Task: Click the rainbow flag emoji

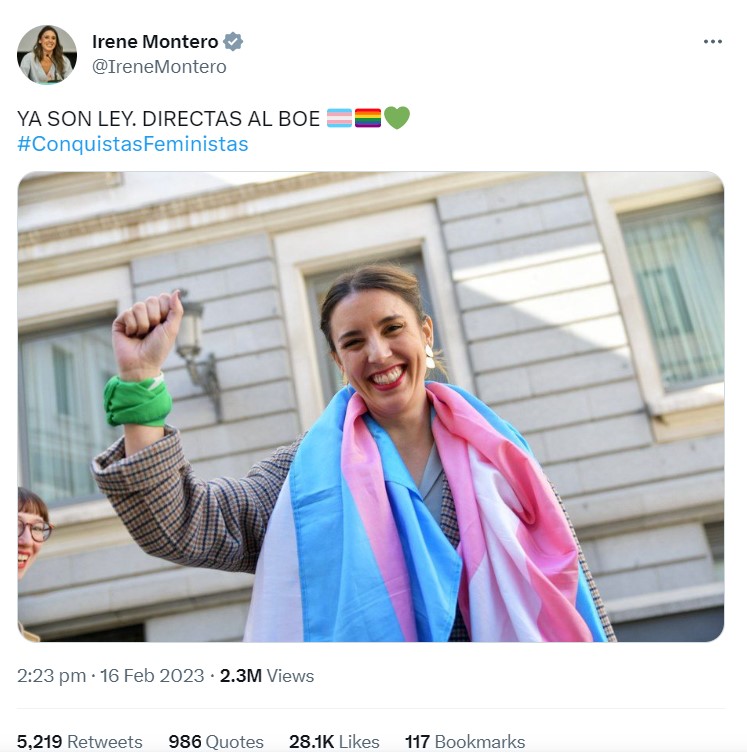Action: (x=368, y=118)
